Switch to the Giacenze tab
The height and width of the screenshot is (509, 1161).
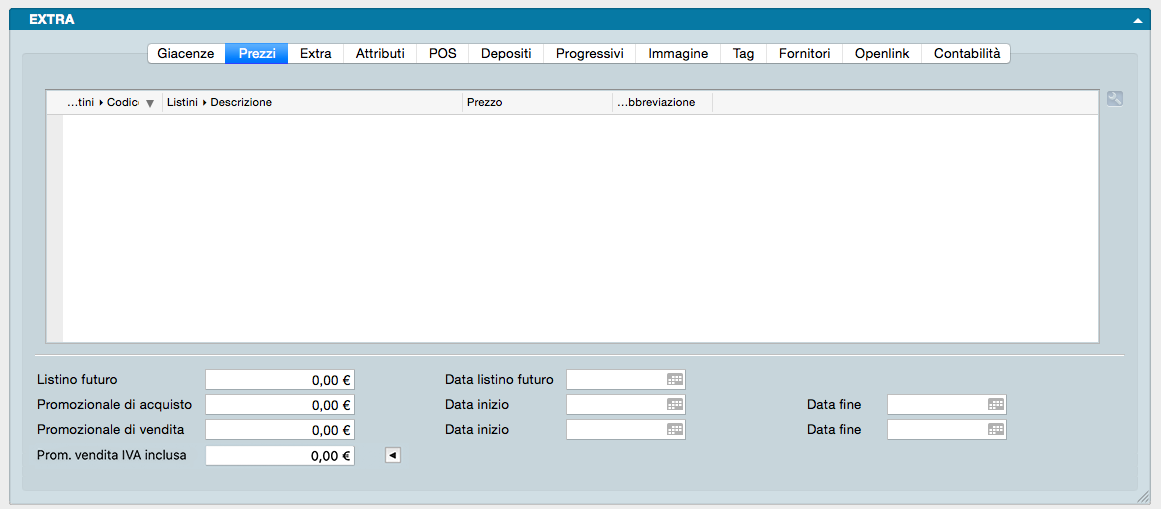pyautogui.click(x=186, y=54)
